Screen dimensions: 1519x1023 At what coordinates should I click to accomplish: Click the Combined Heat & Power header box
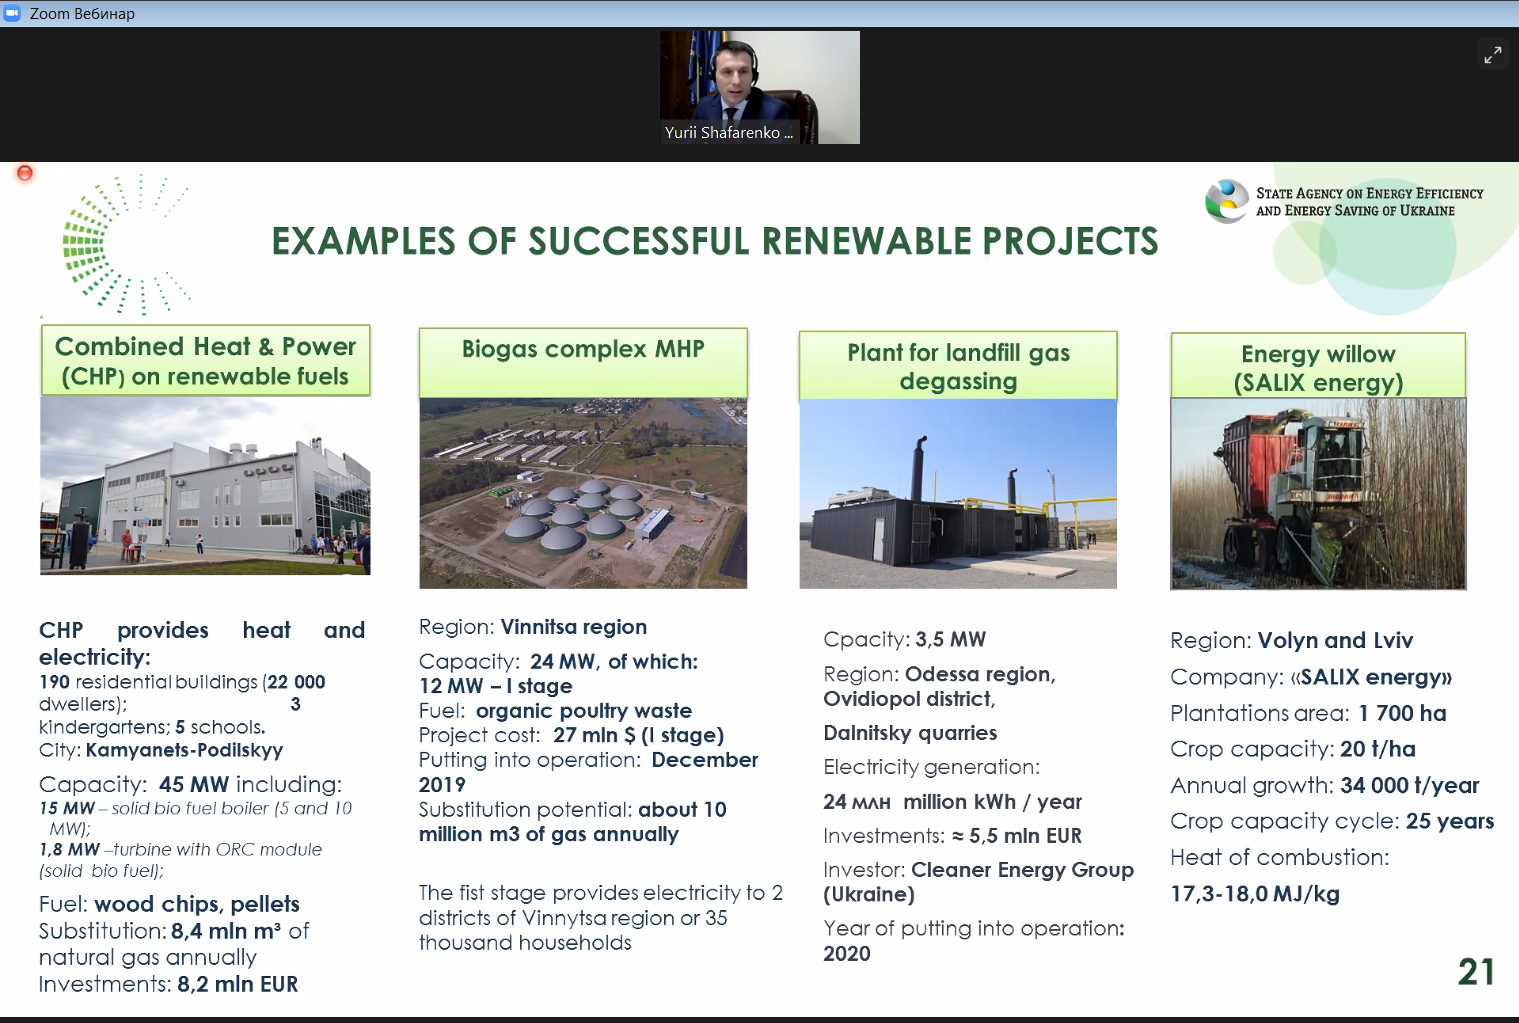(206, 361)
